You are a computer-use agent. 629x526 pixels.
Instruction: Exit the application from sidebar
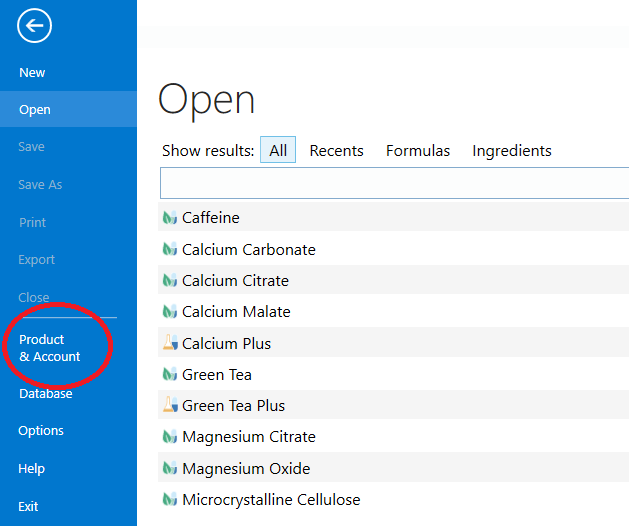point(28,507)
